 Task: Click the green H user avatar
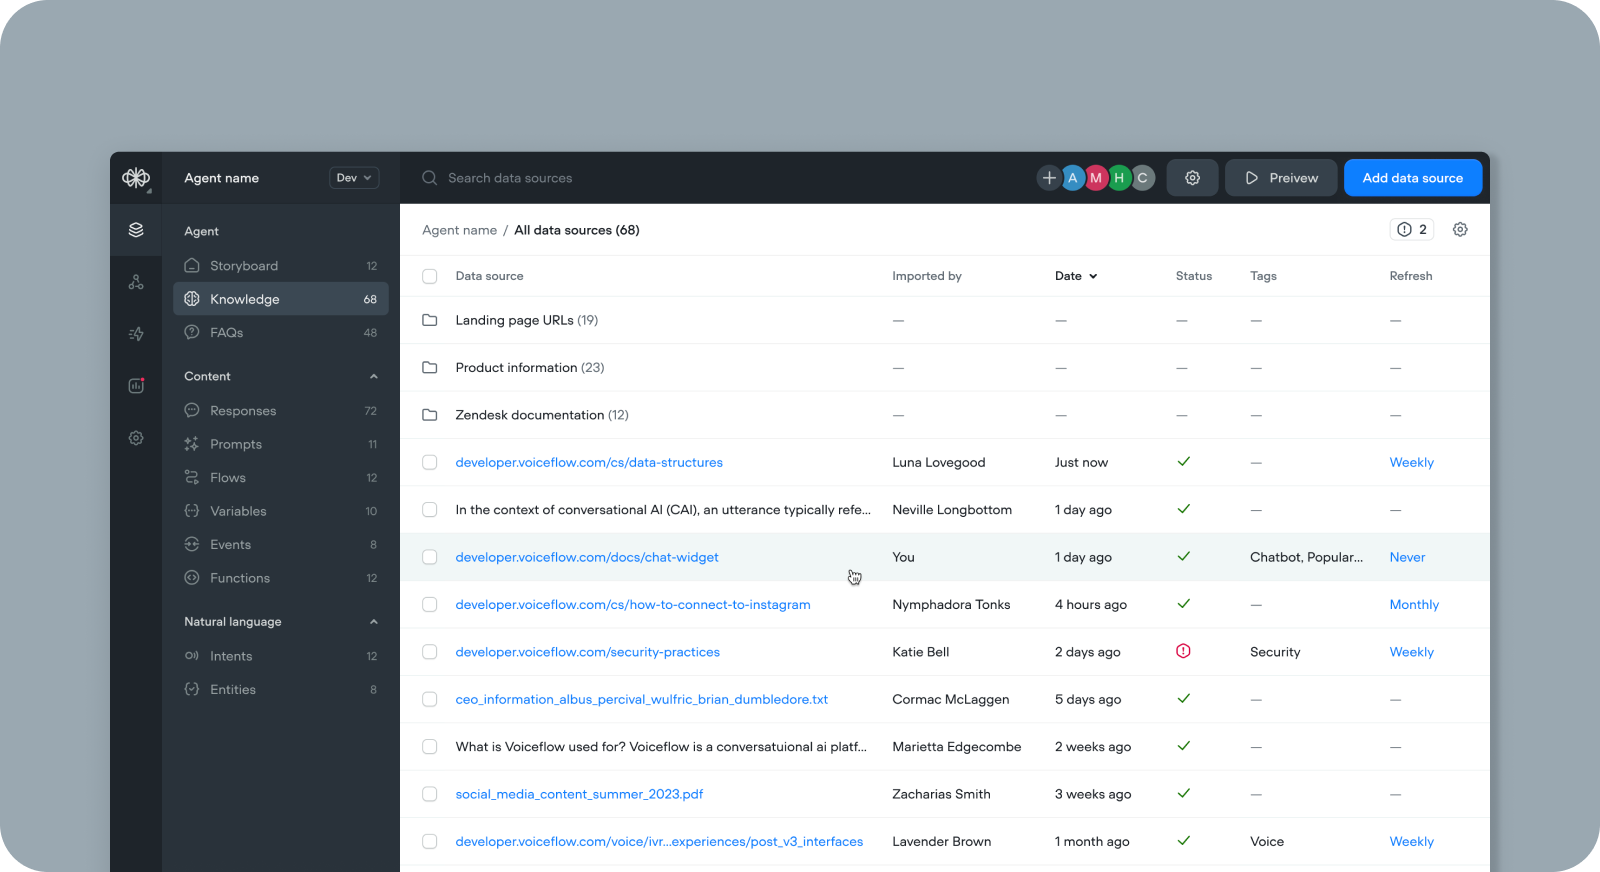click(1119, 178)
